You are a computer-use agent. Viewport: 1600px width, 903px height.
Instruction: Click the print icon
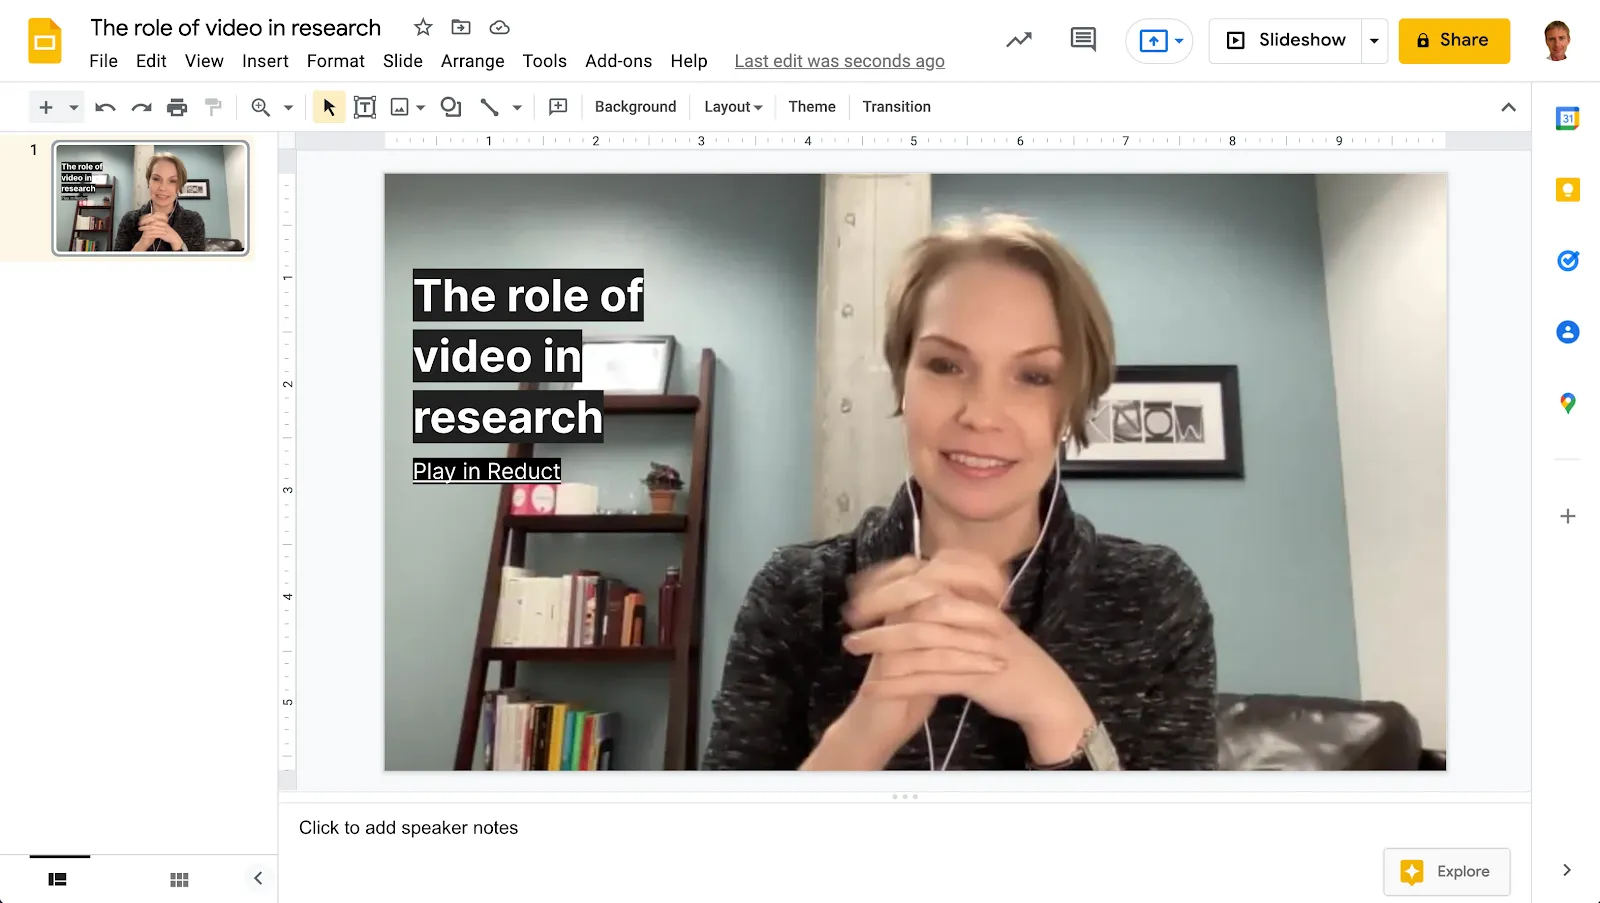pyautogui.click(x=177, y=107)
